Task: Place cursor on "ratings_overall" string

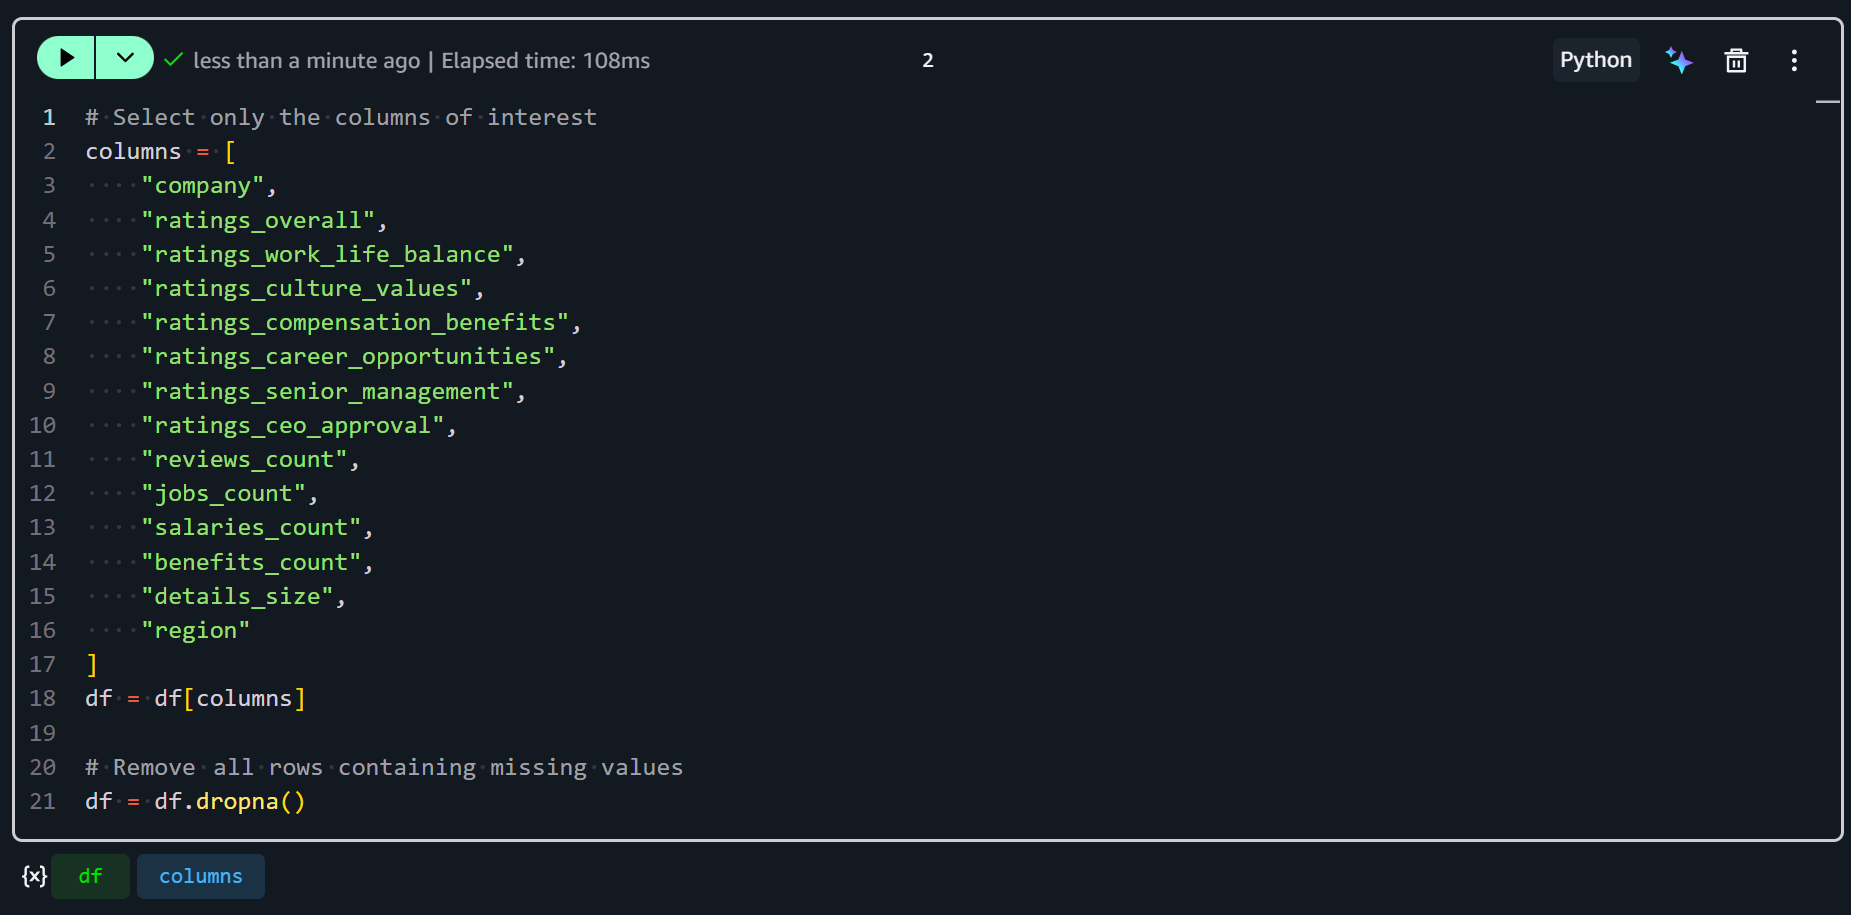Action: 258,220
